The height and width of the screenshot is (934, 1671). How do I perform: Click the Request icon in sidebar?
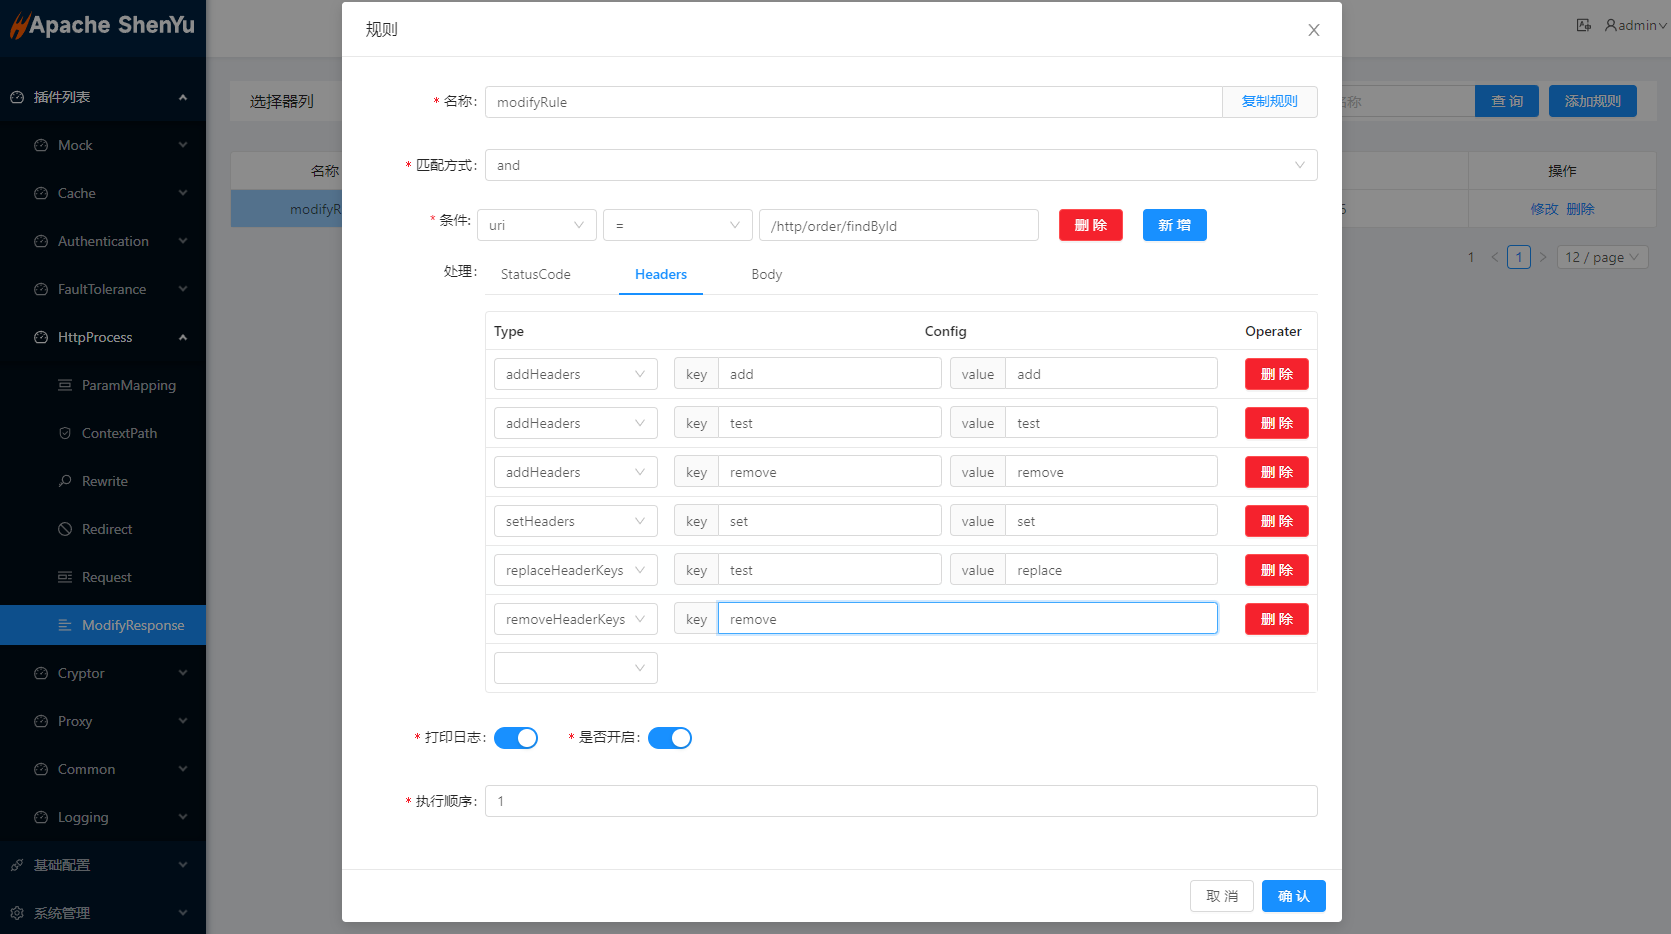tap(65, 577)
